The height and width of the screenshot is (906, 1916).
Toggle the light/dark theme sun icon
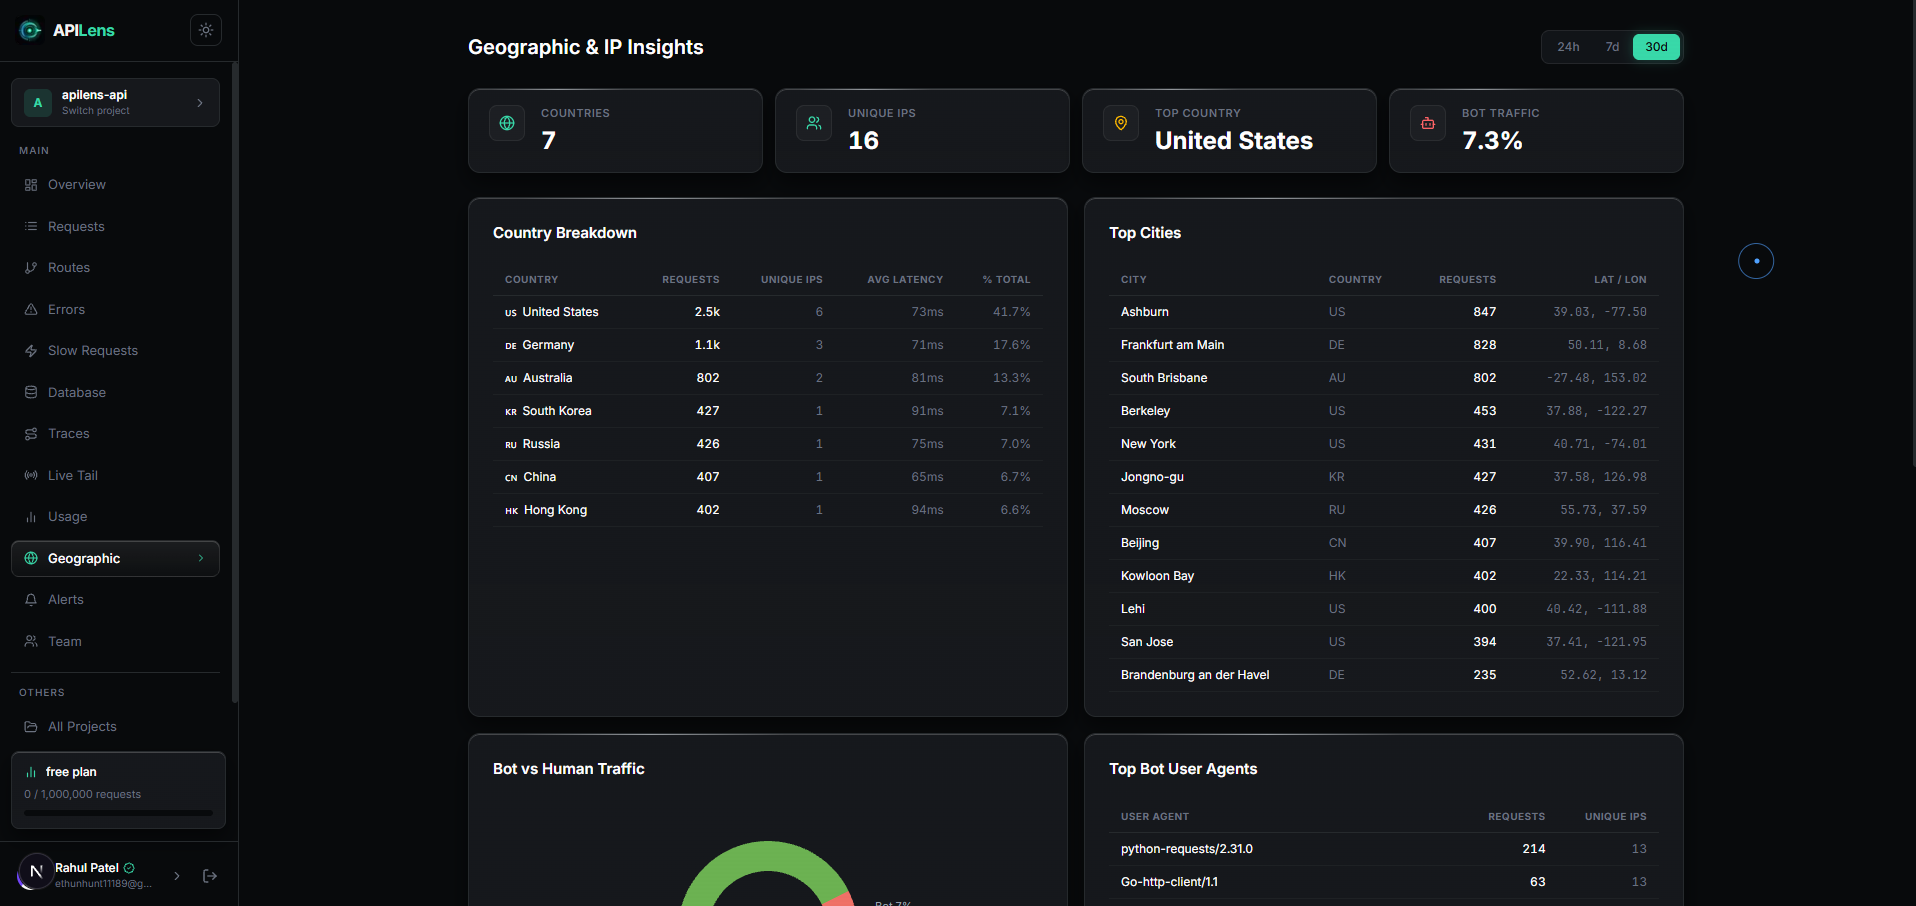click(206, 30)
